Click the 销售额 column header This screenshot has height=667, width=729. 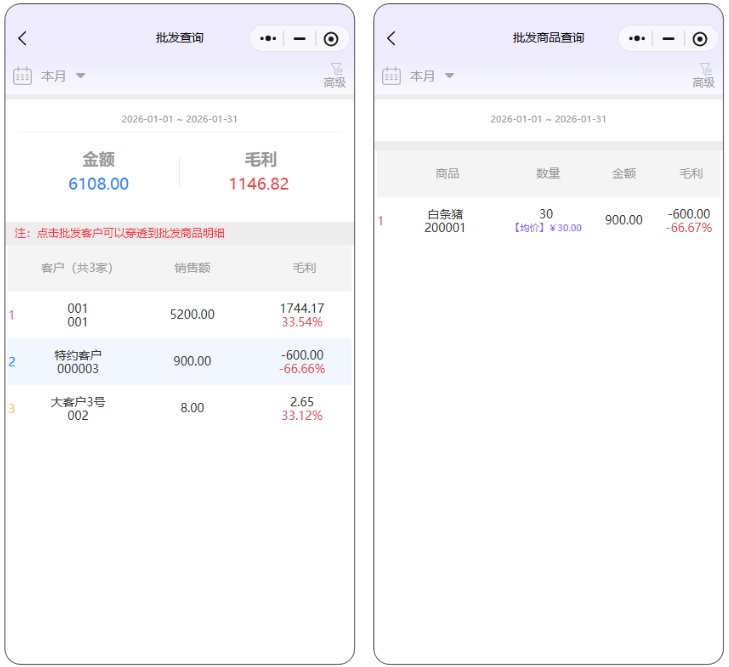[192, 268]
